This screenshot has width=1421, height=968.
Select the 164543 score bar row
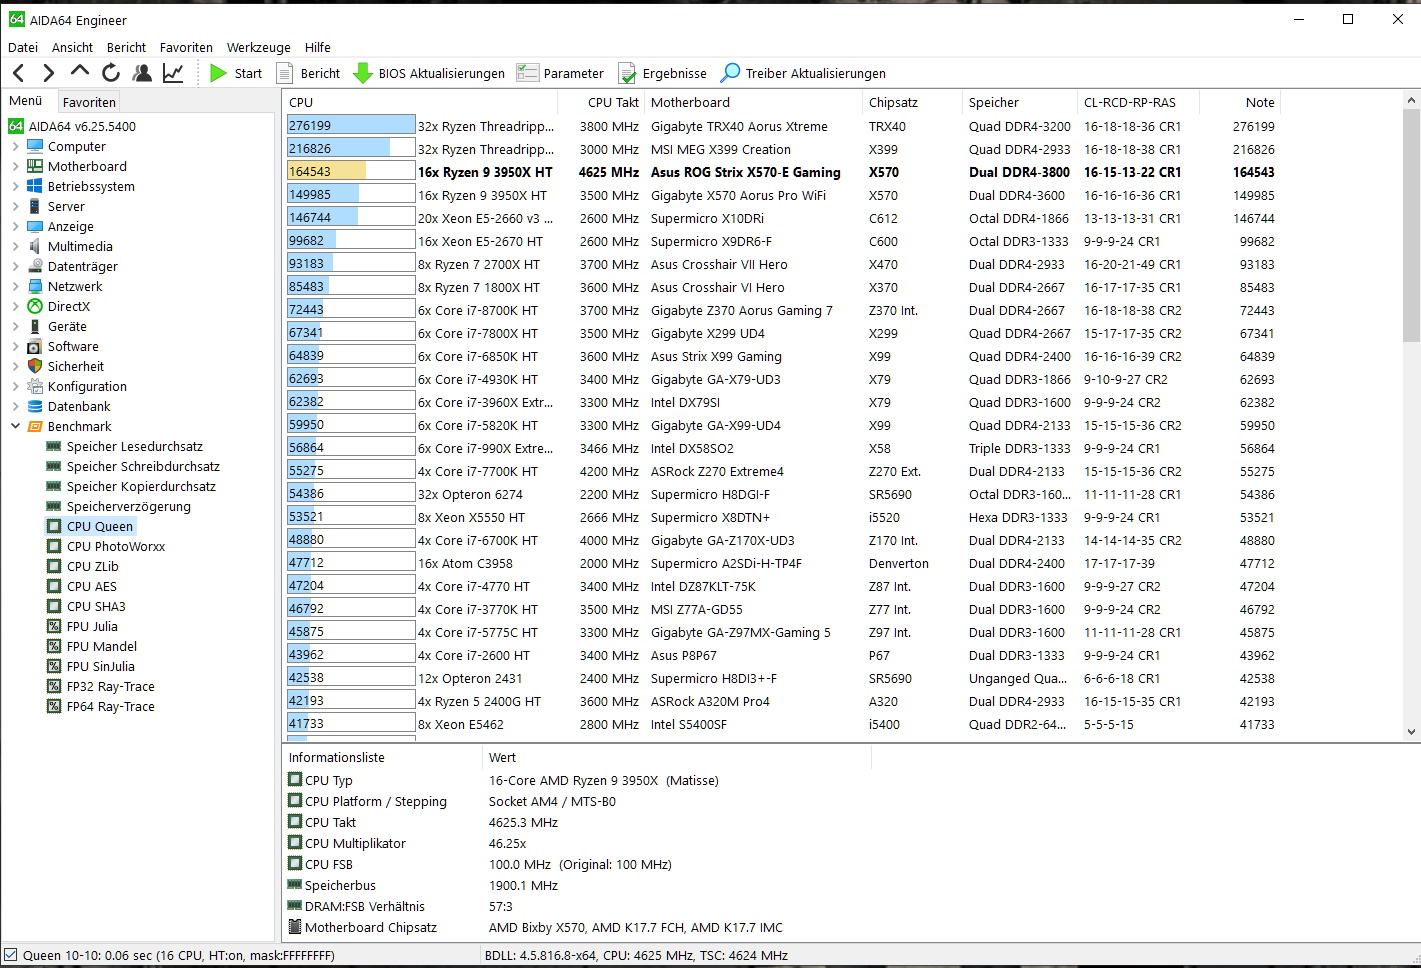click(x=780, y=172)
